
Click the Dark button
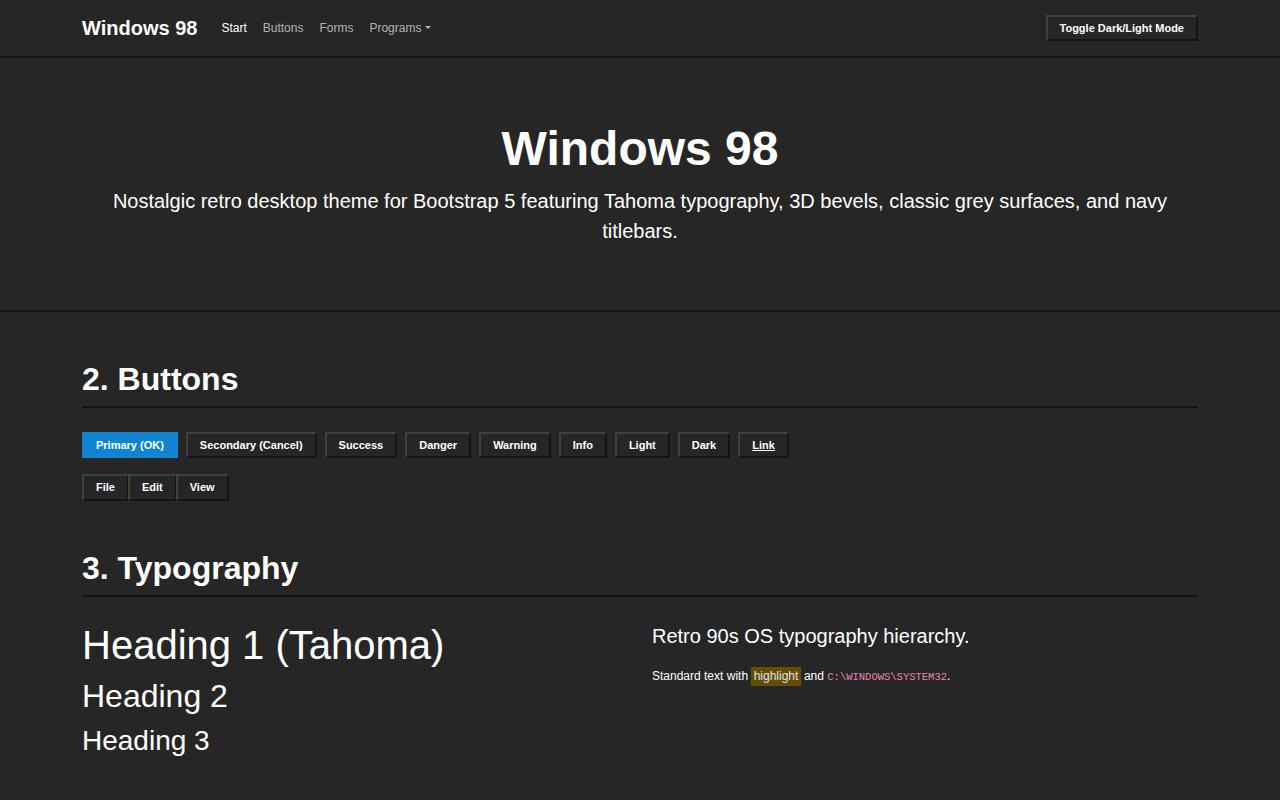(704, 445)
